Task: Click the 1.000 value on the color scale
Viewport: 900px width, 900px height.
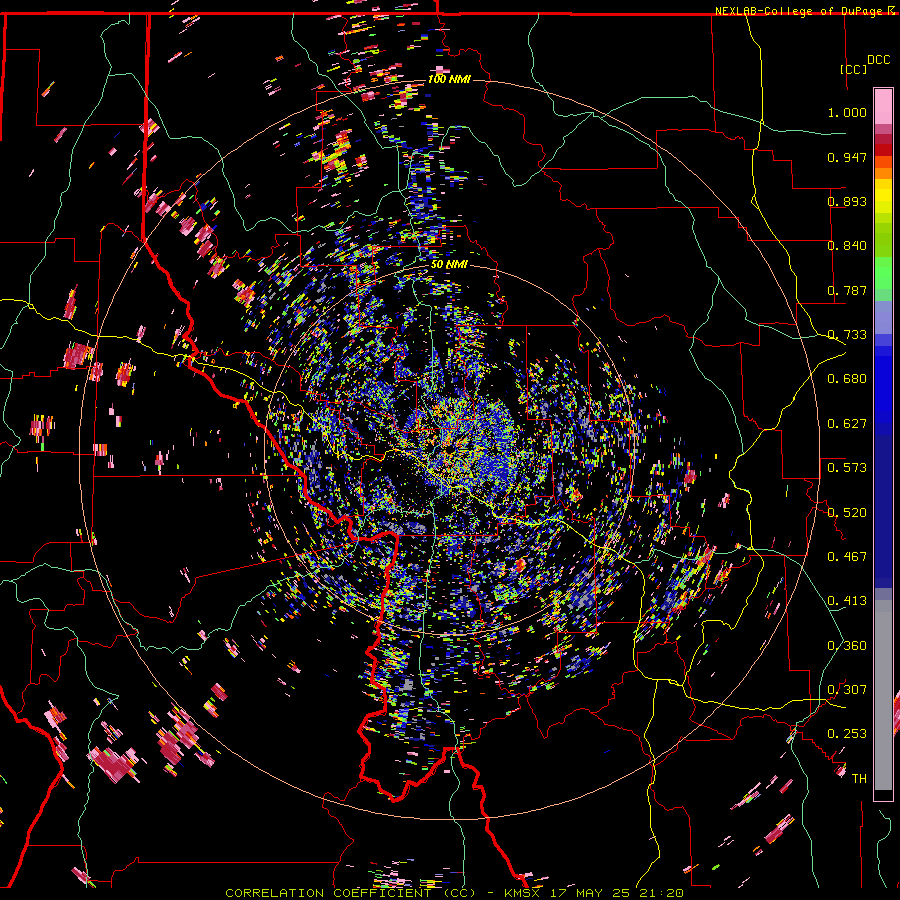Action: (847, 112)
